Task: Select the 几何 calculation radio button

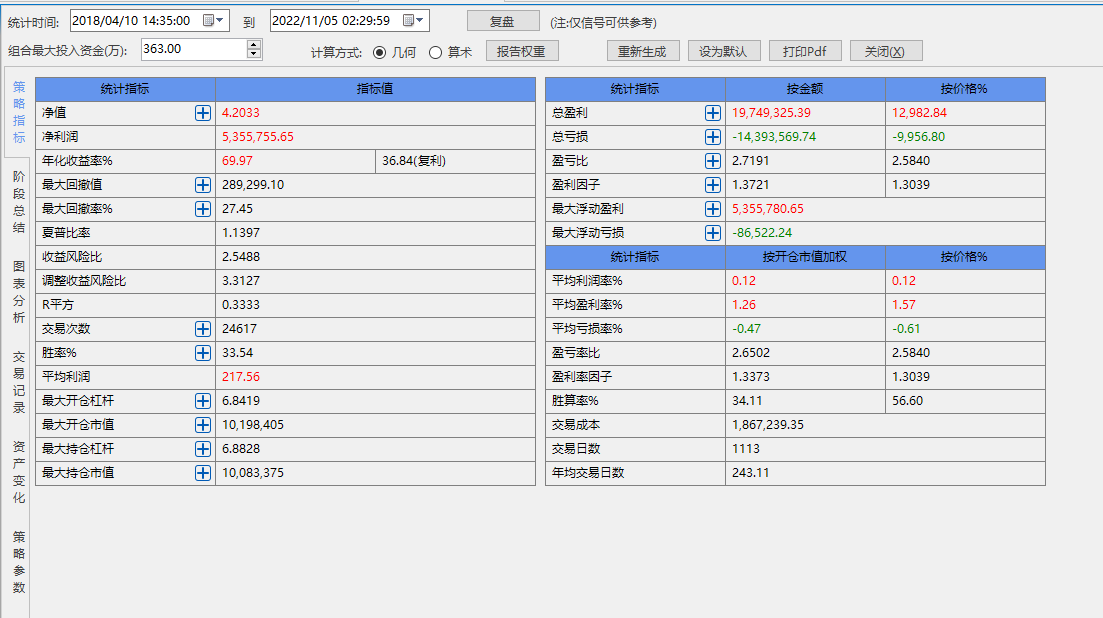Action: tap(380, 52)
